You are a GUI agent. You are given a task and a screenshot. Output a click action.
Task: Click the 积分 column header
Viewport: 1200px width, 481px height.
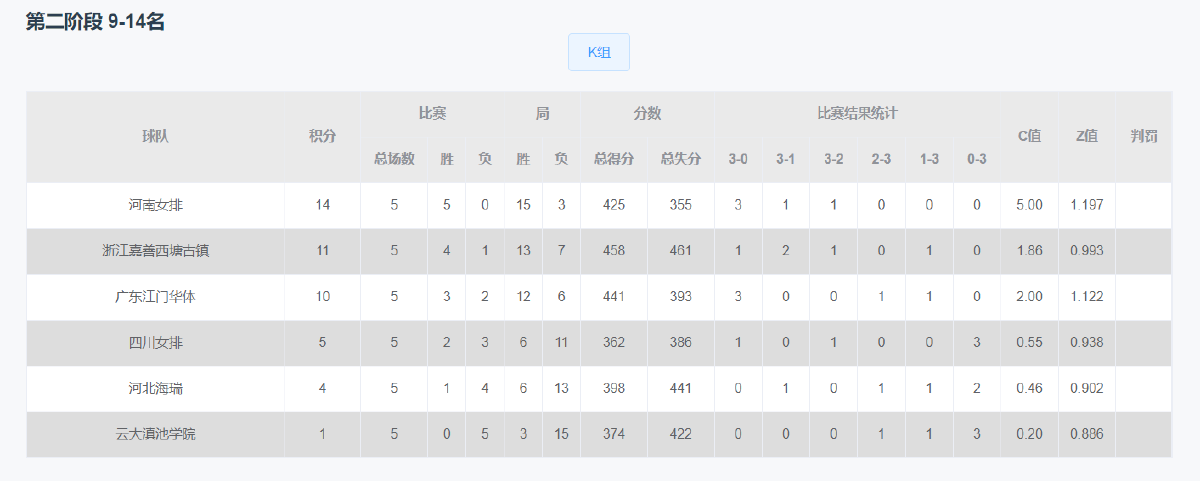[322, 136]
